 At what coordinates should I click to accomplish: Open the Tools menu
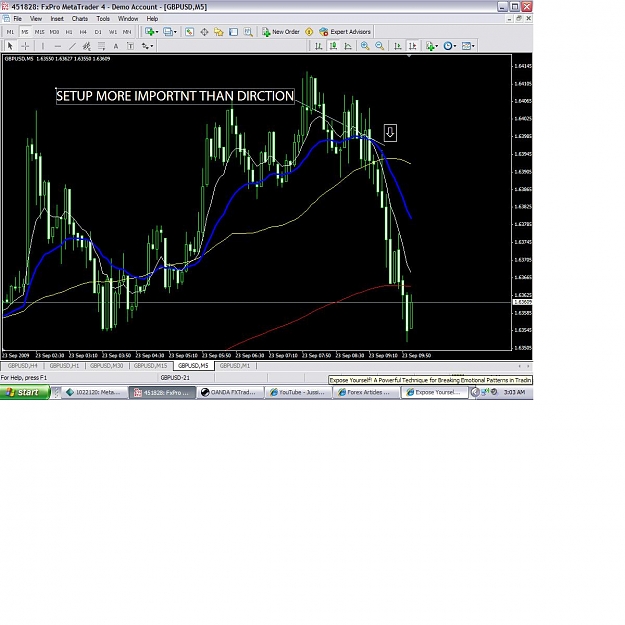103,19
